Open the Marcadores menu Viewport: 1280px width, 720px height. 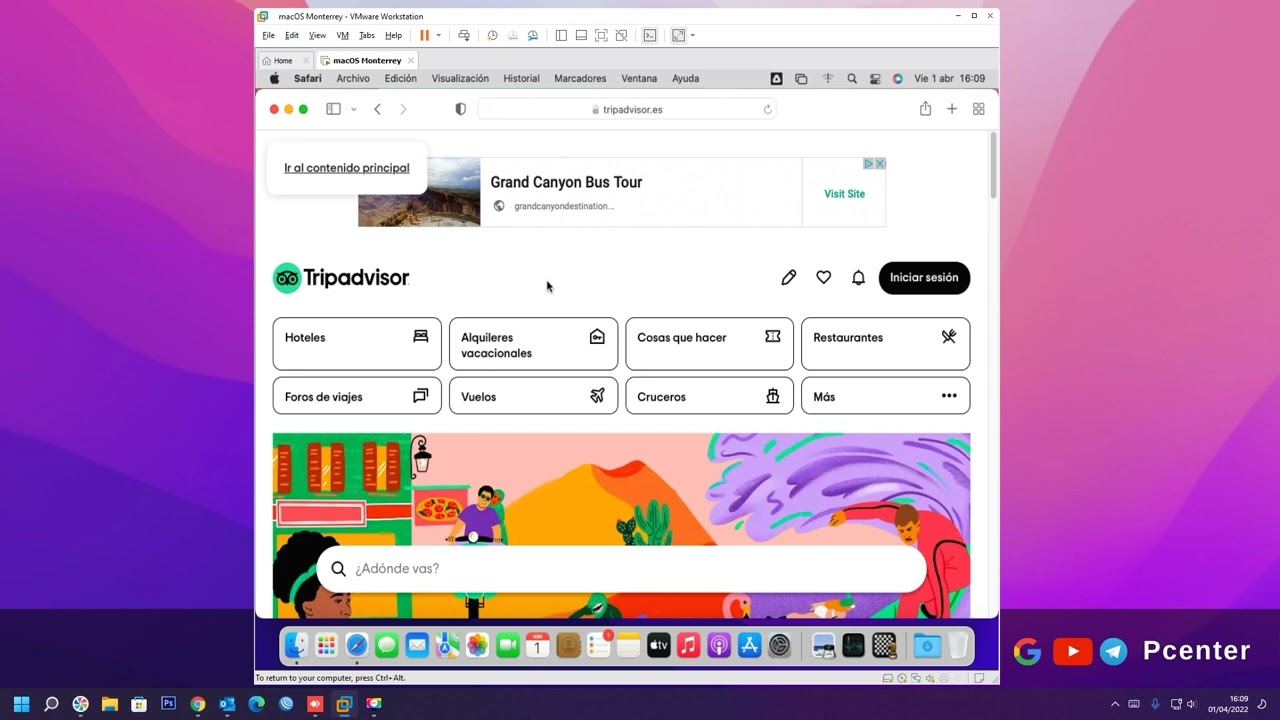pyautogui.click(x=579, y=78)
